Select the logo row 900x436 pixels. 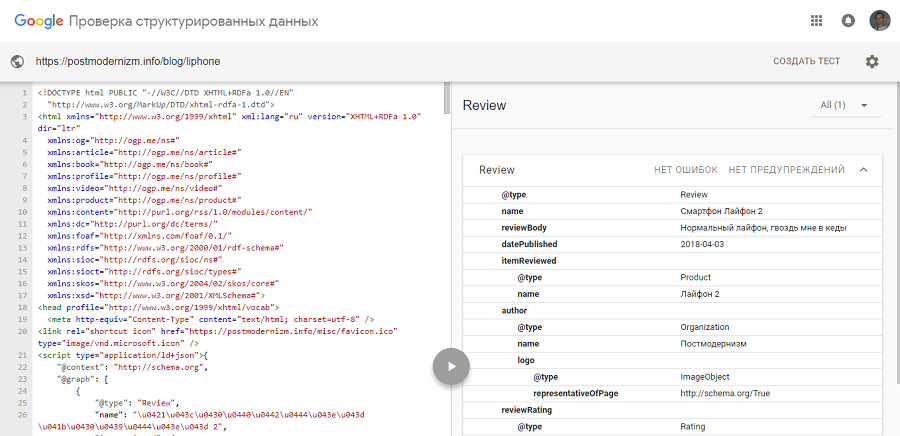click(673, 361)
